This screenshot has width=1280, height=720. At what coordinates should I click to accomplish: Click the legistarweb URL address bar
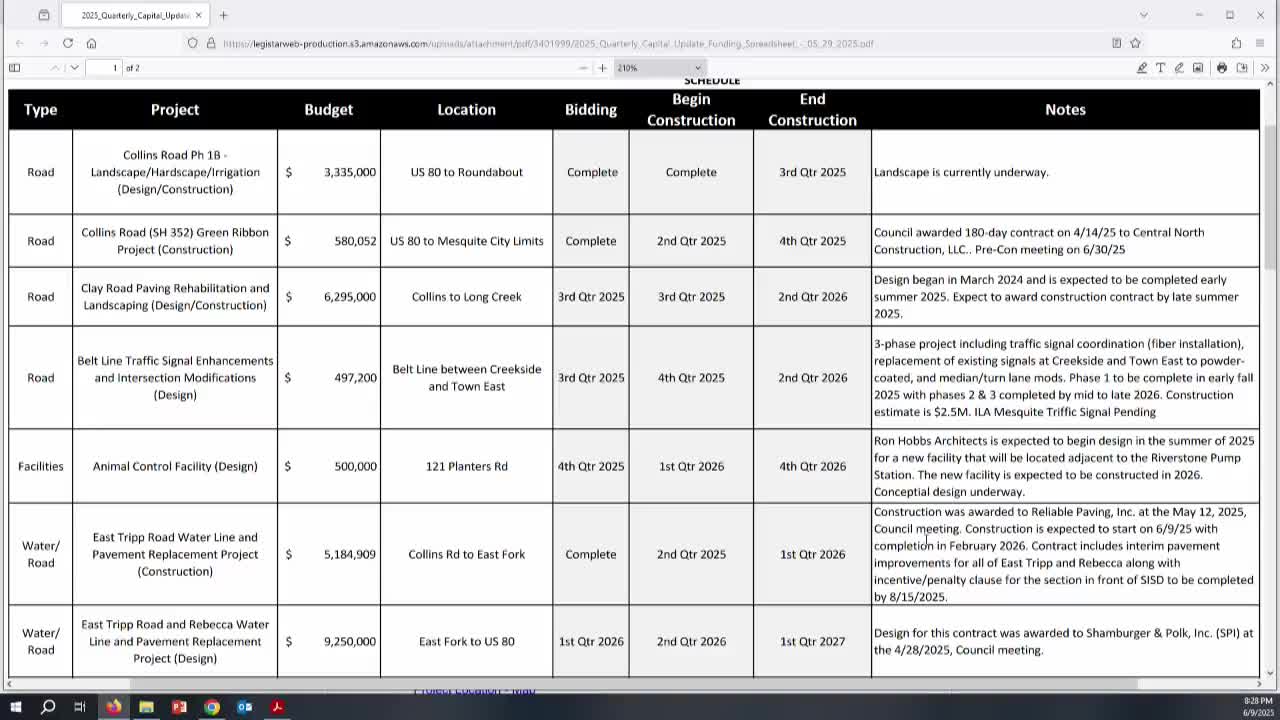coord(548,43)
